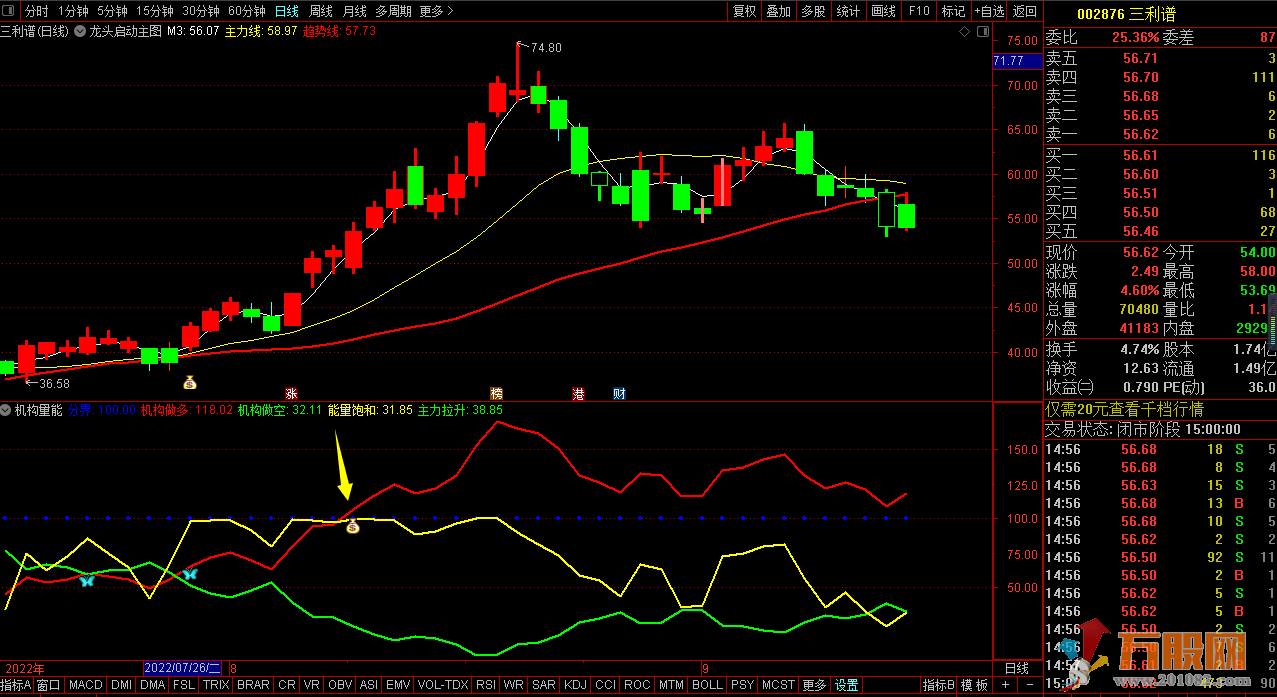Click the 返回 back button
This screenshot has height=697, width=1277.
1025,11
